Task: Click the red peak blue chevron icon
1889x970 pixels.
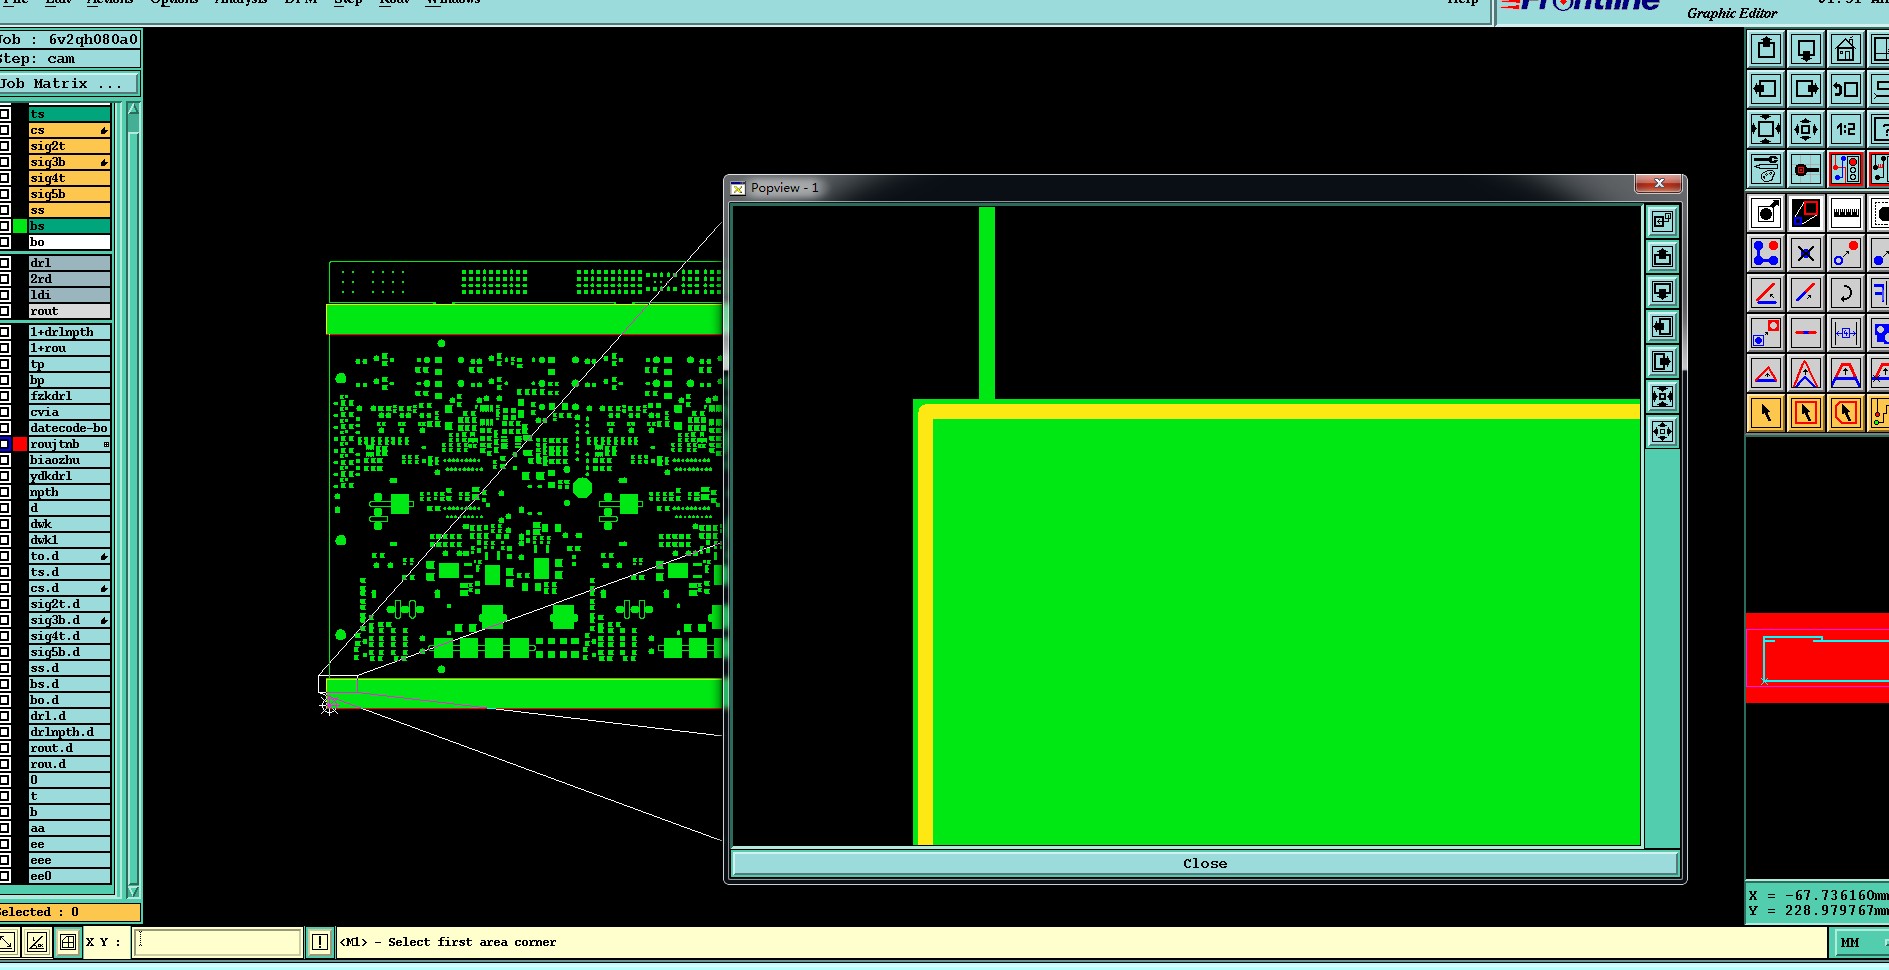Action: (1806, 374)
